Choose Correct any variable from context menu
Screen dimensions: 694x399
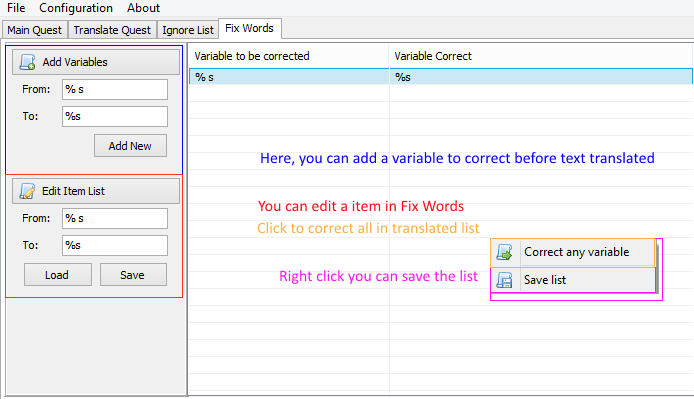(x=573, y=252)
